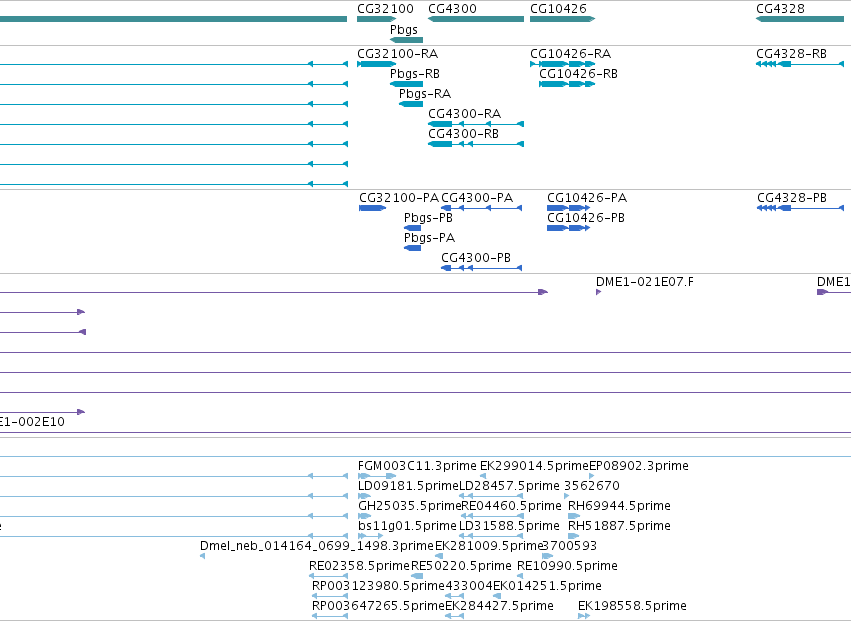Select the RE10990.5prime EST label
This screenshot has width=851, height=621.
pos(567,566)
